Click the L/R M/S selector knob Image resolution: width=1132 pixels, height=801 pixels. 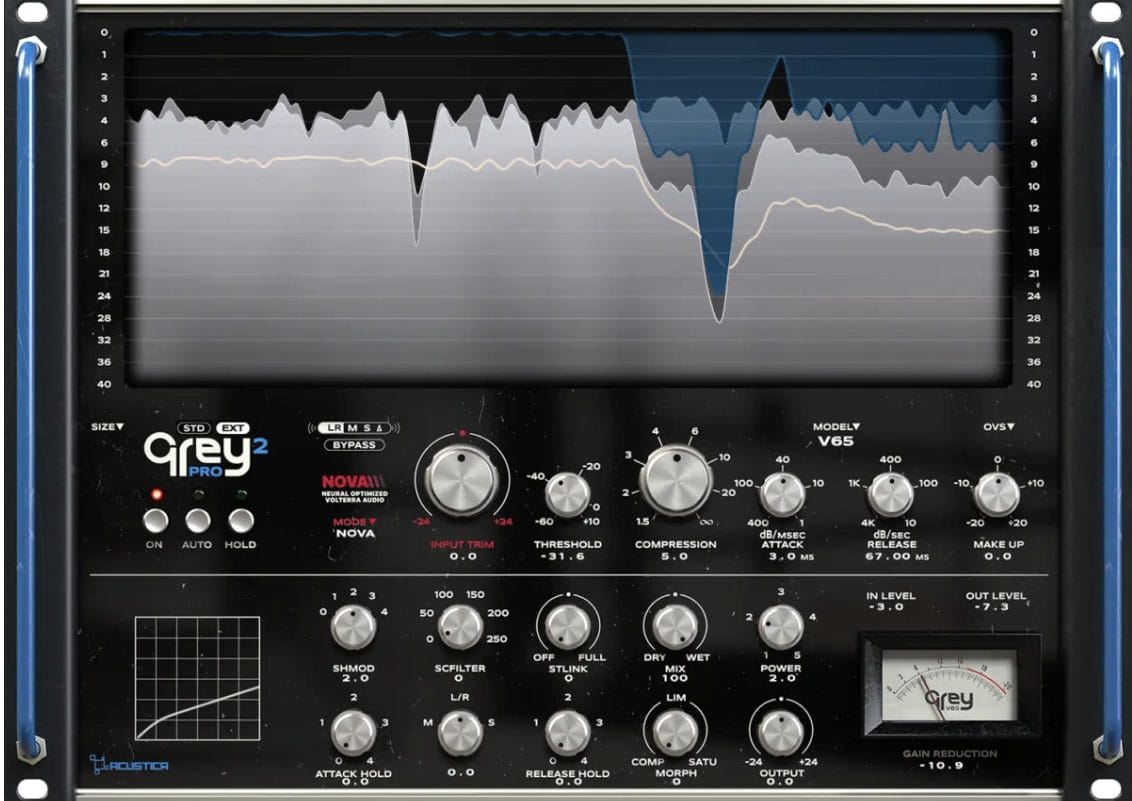(460, 733)
